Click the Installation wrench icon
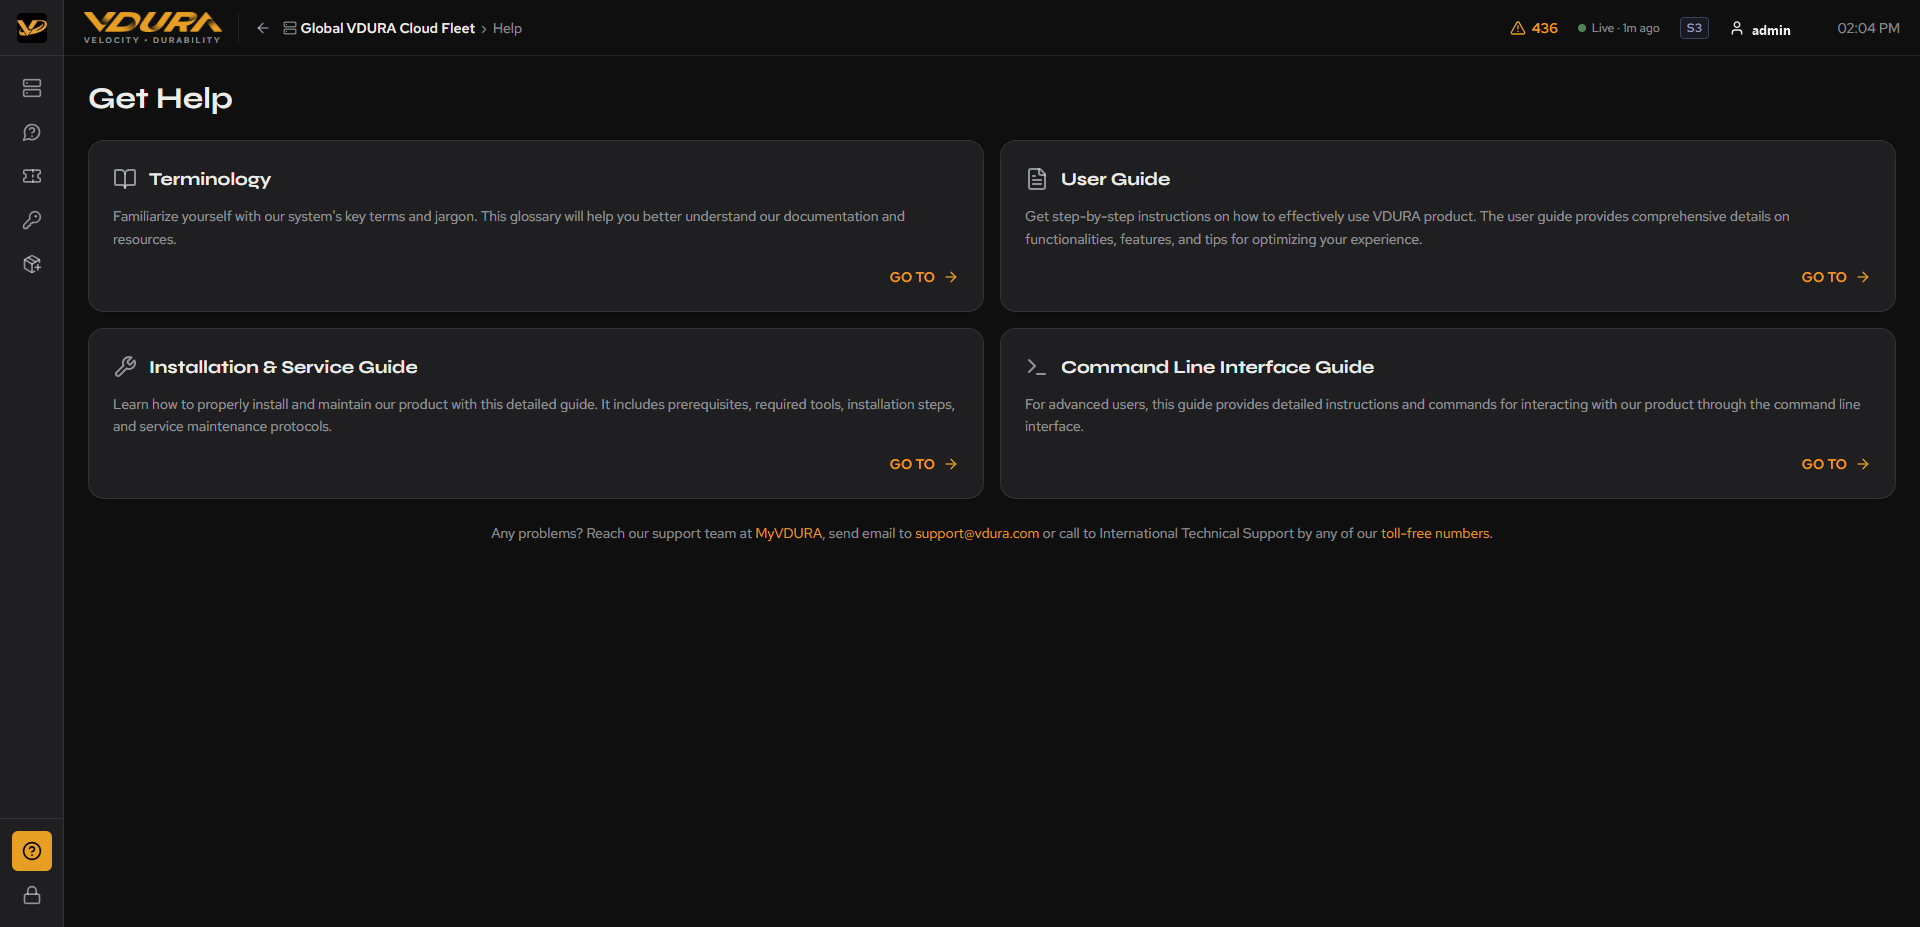 (125, 367)
